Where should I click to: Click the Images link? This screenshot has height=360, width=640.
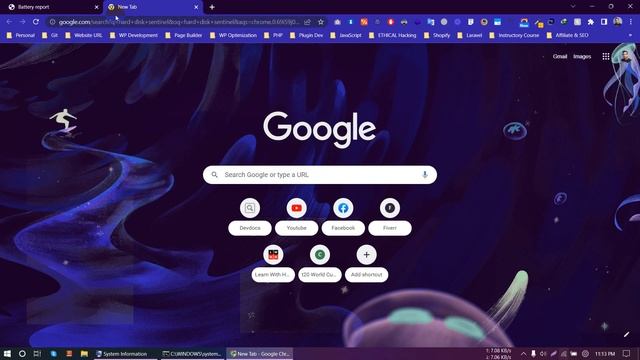(x=582, y=56)
